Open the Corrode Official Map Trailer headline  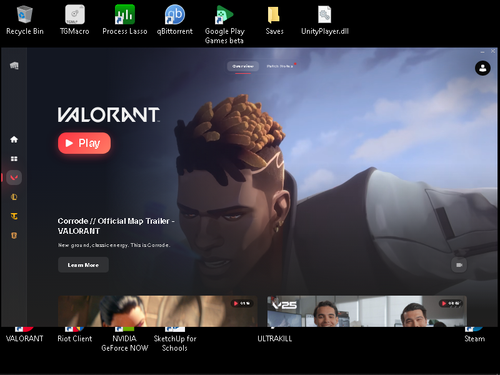116,226
